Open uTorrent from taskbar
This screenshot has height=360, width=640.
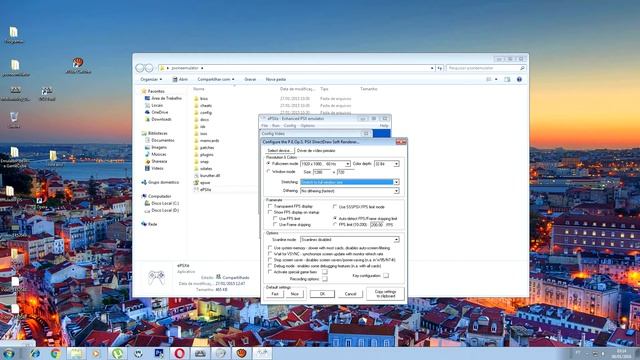[118, 353]
